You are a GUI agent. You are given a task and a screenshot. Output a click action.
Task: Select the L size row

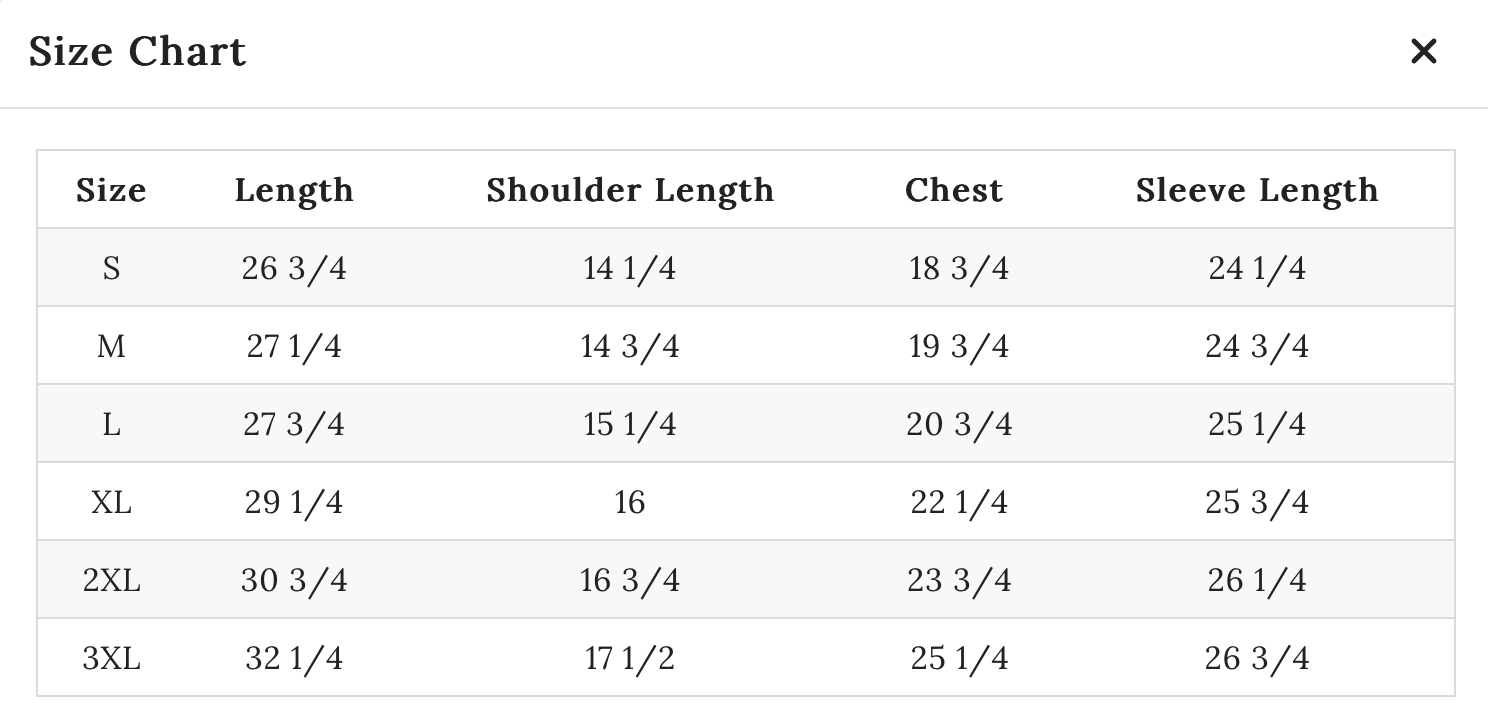point(111,424)
